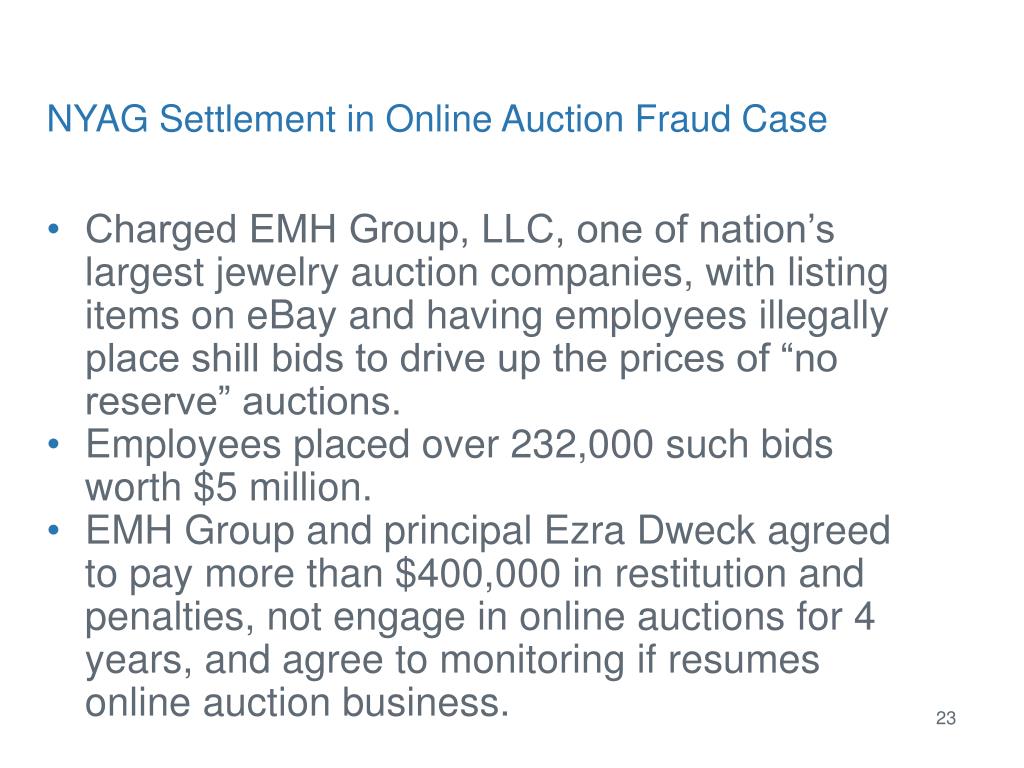
Task: Click "EMH Group, LLC" in the first bullet
Action: (402, 230)
